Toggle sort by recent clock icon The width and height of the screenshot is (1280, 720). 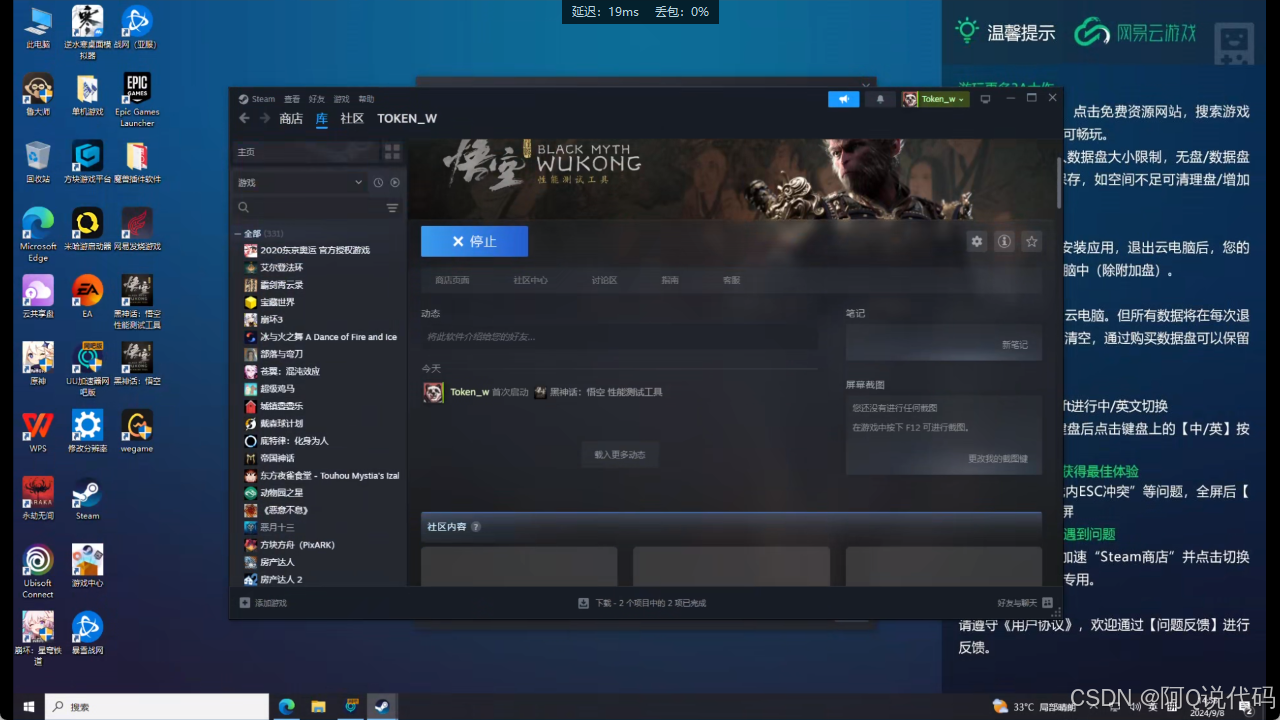click(x=378, y=183)
